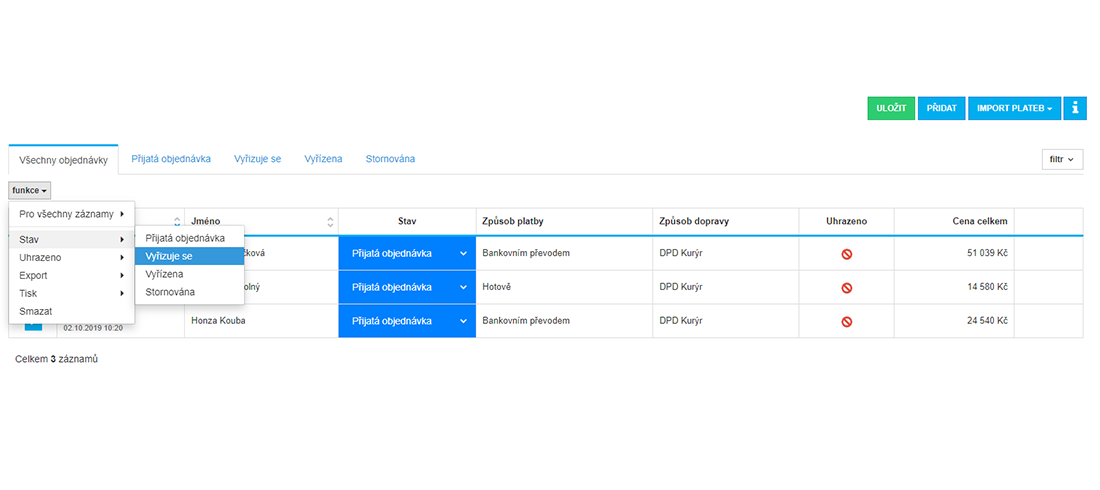
Task: Expand the Uhrazeno submenu
Action: 72,258
